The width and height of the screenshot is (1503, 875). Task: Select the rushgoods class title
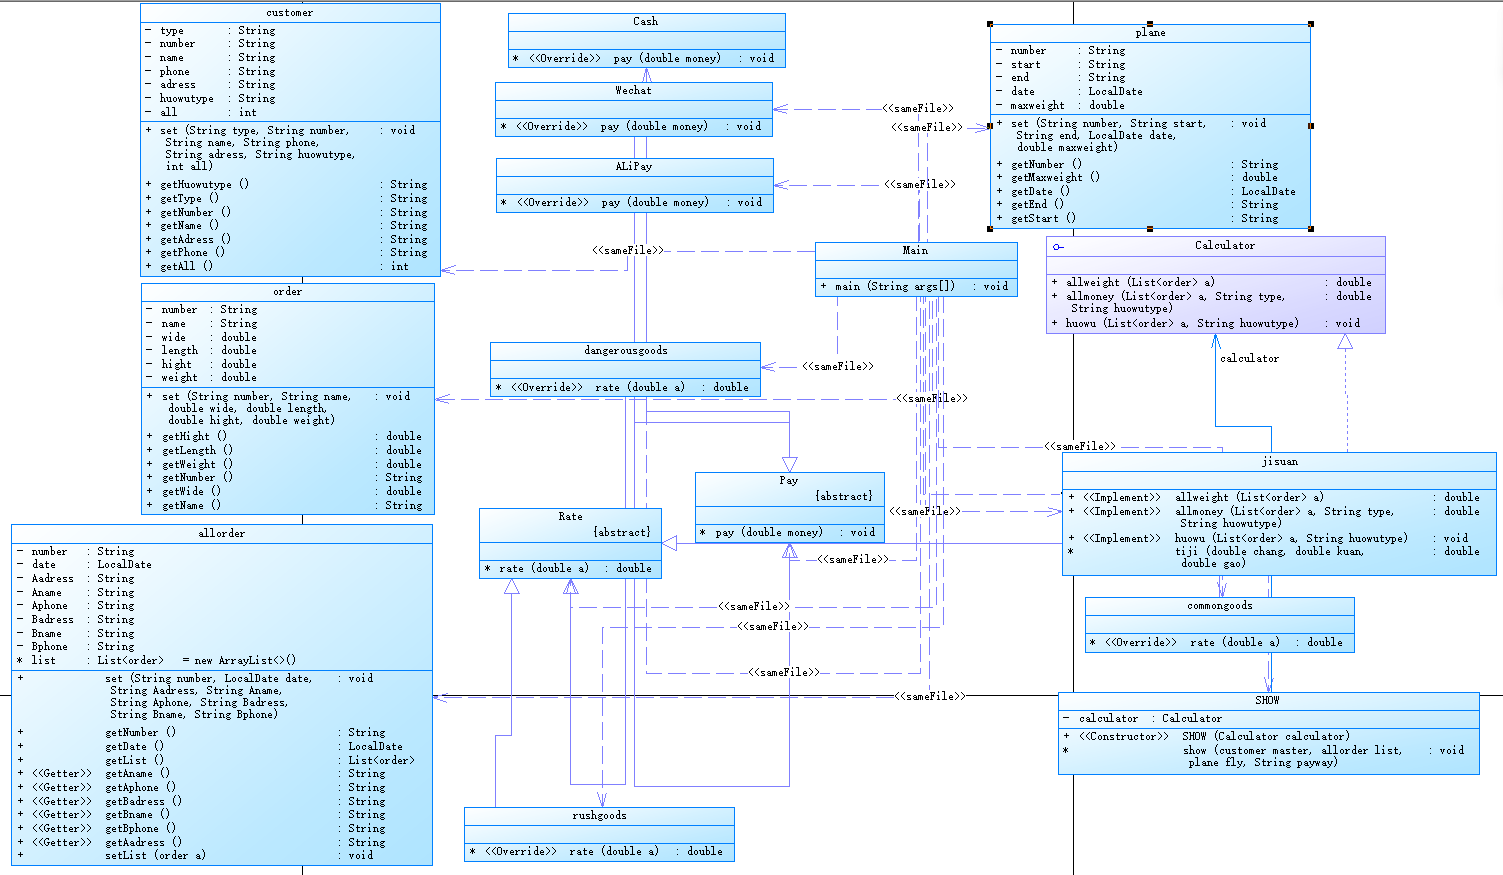point(600,815)
